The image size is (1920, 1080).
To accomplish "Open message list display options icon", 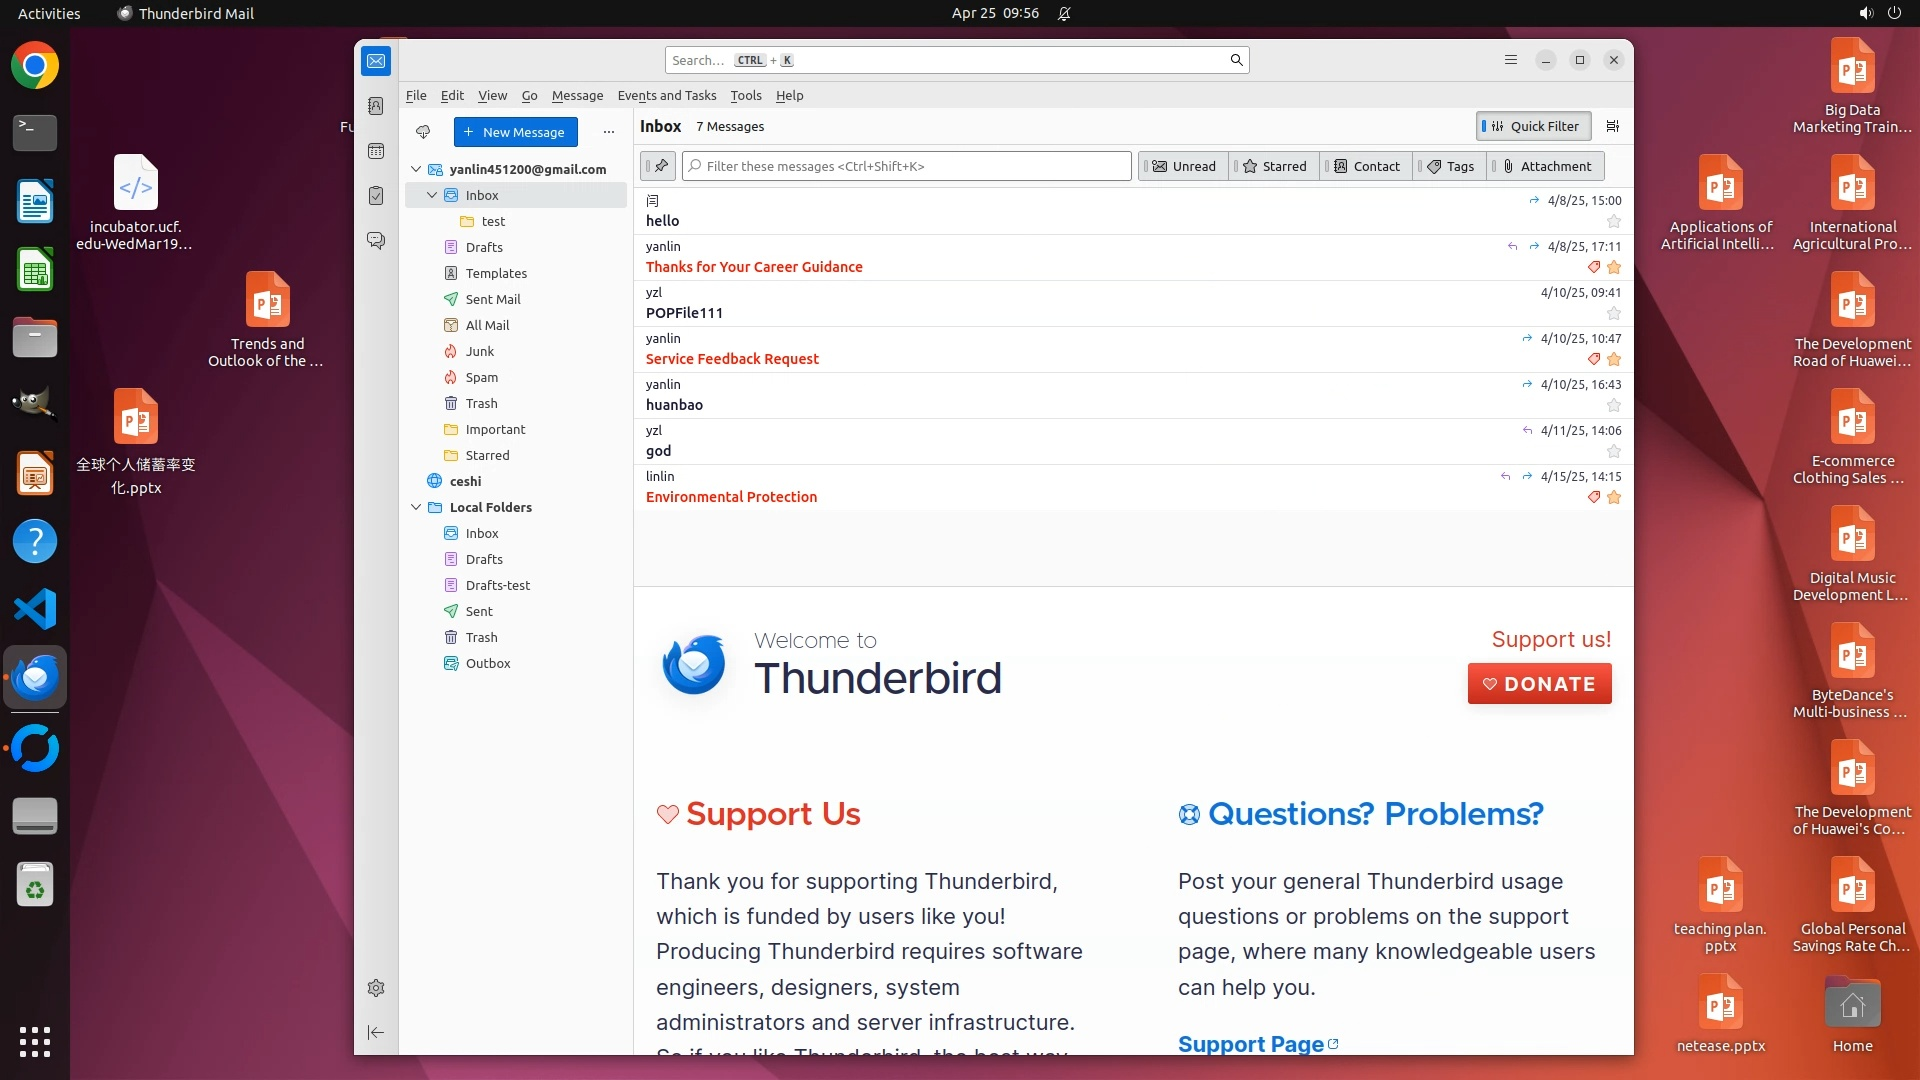I will (x=1612, y=126).
